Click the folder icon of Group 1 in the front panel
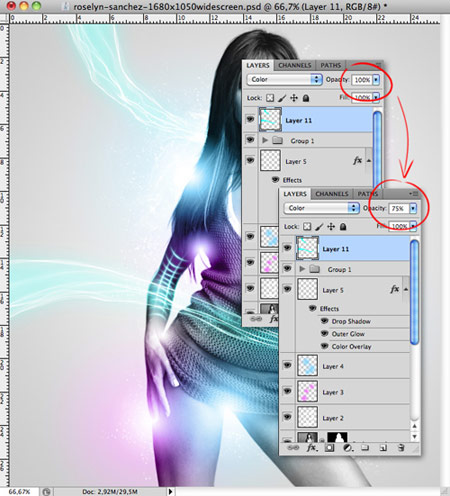This screenshot has height=496, width=450. tap(314, 269)
